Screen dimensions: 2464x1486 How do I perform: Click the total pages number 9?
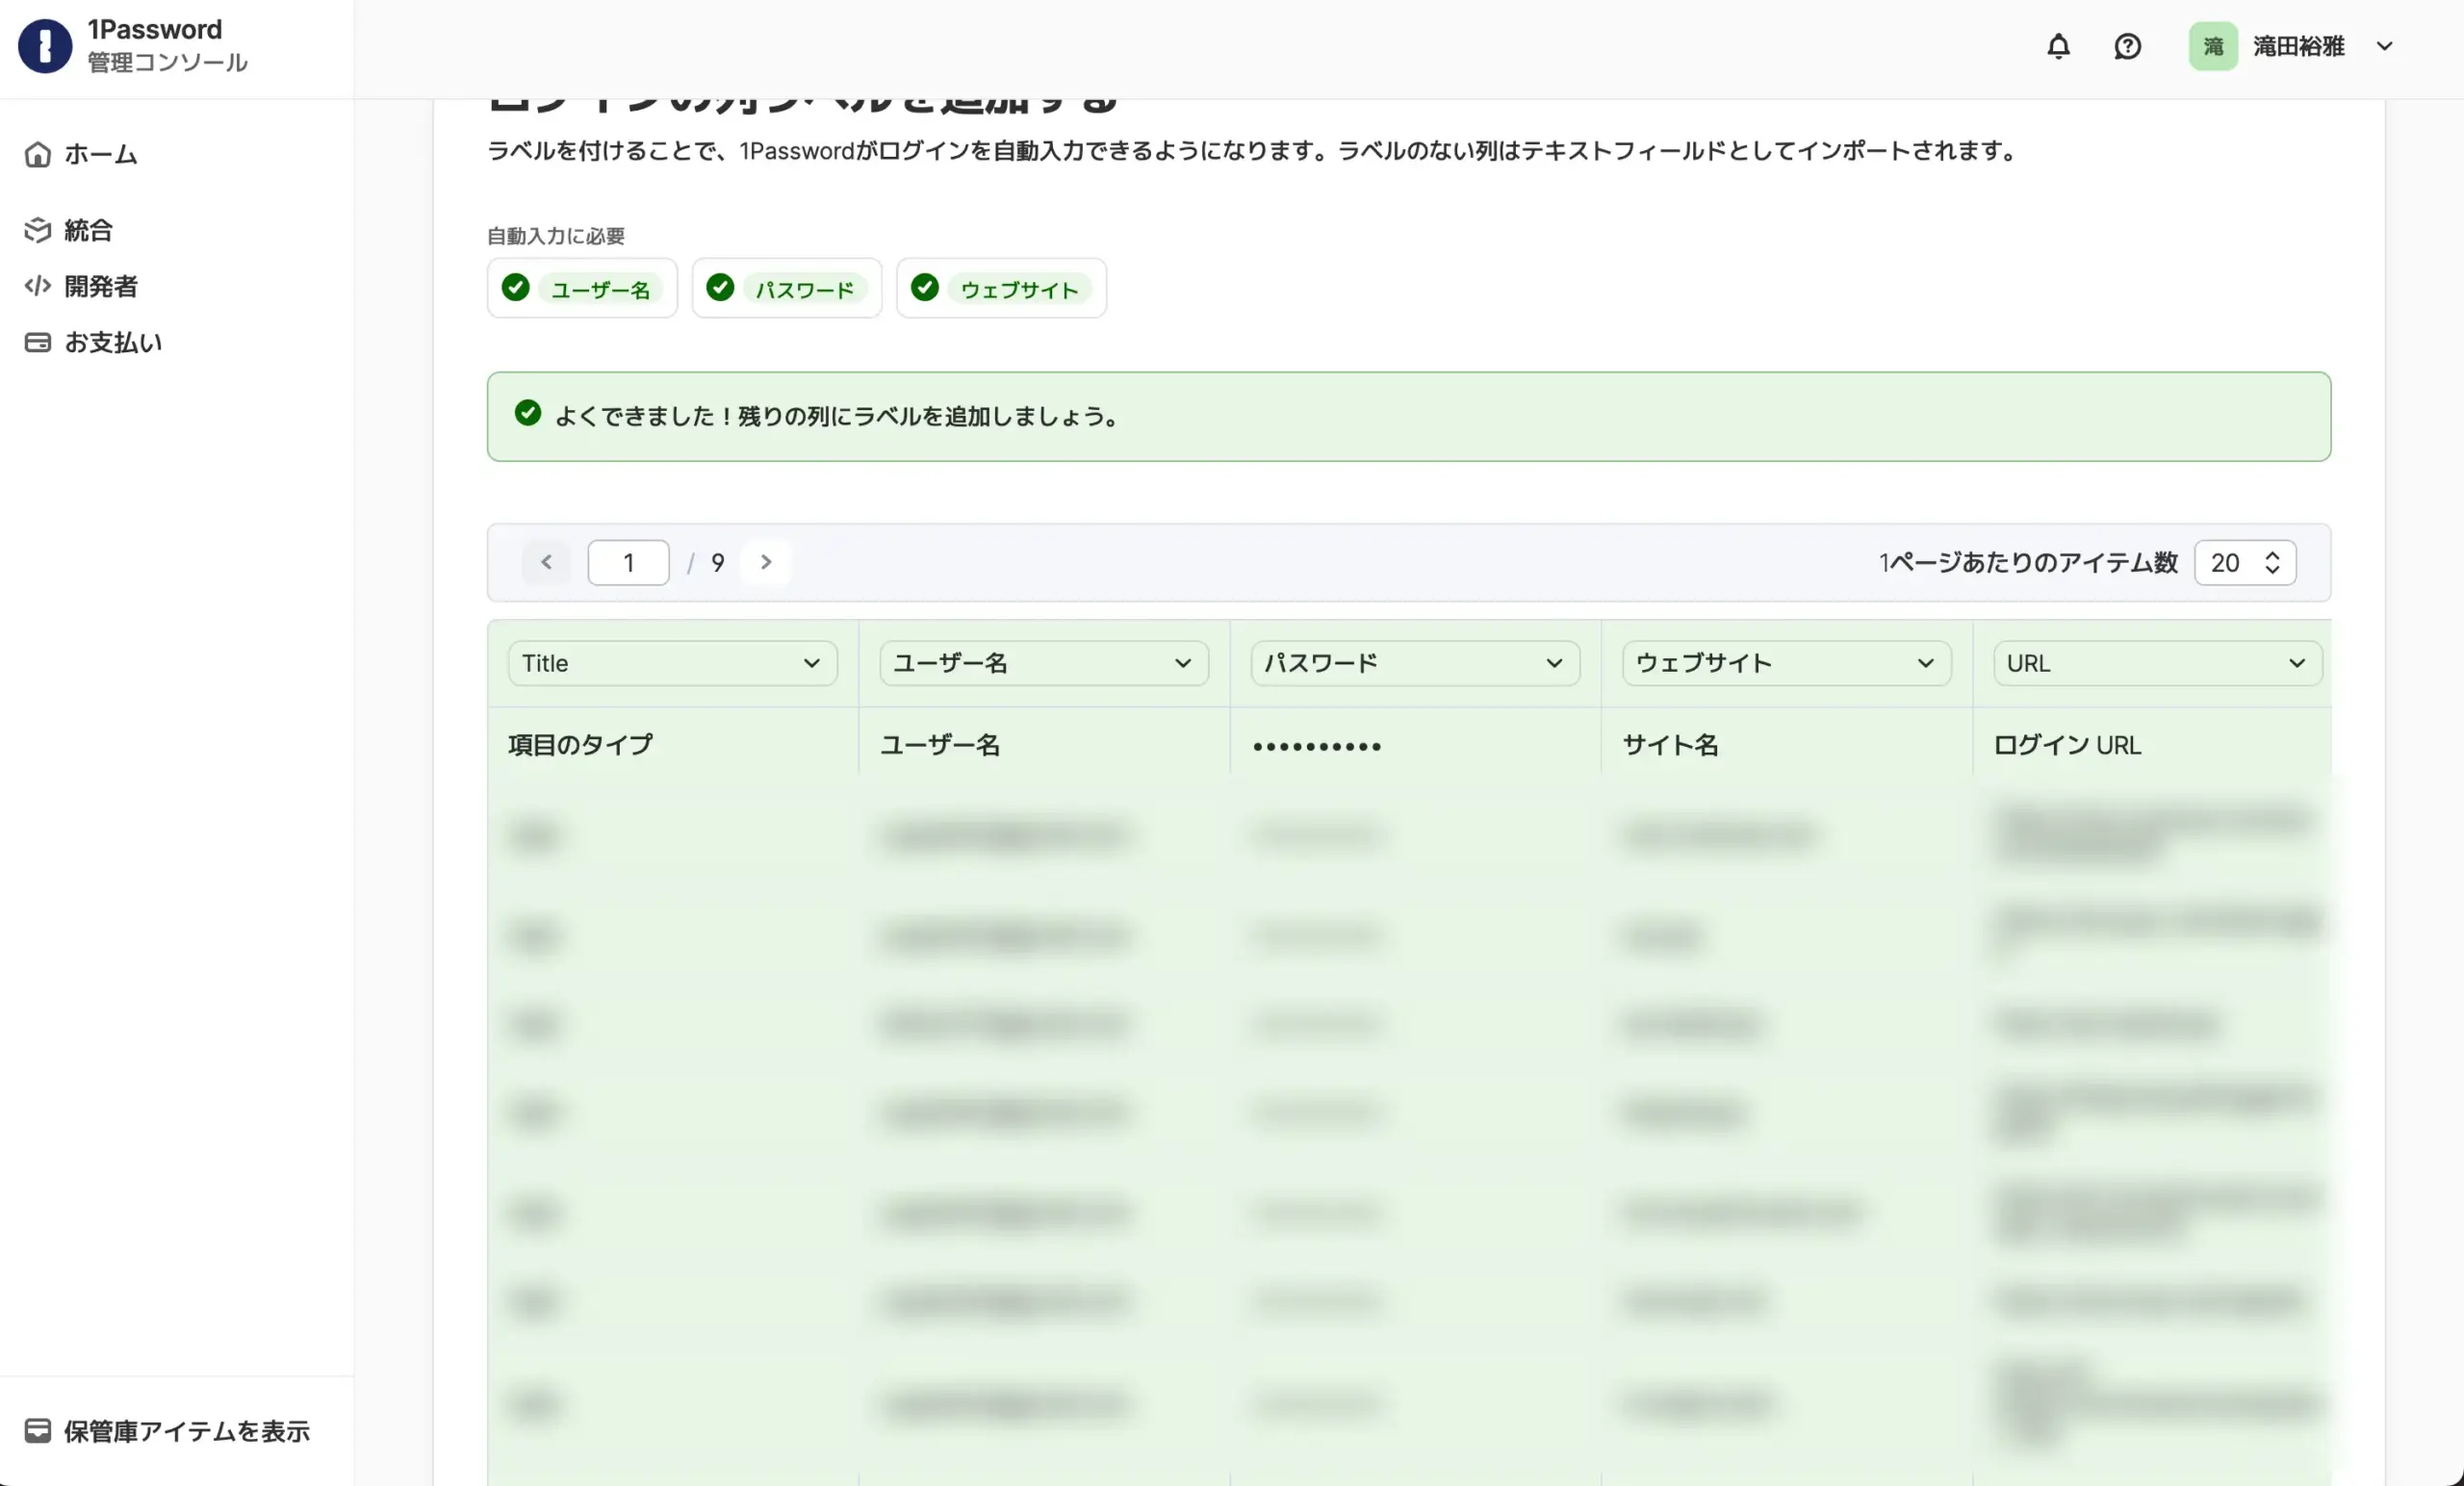point(717,563)
